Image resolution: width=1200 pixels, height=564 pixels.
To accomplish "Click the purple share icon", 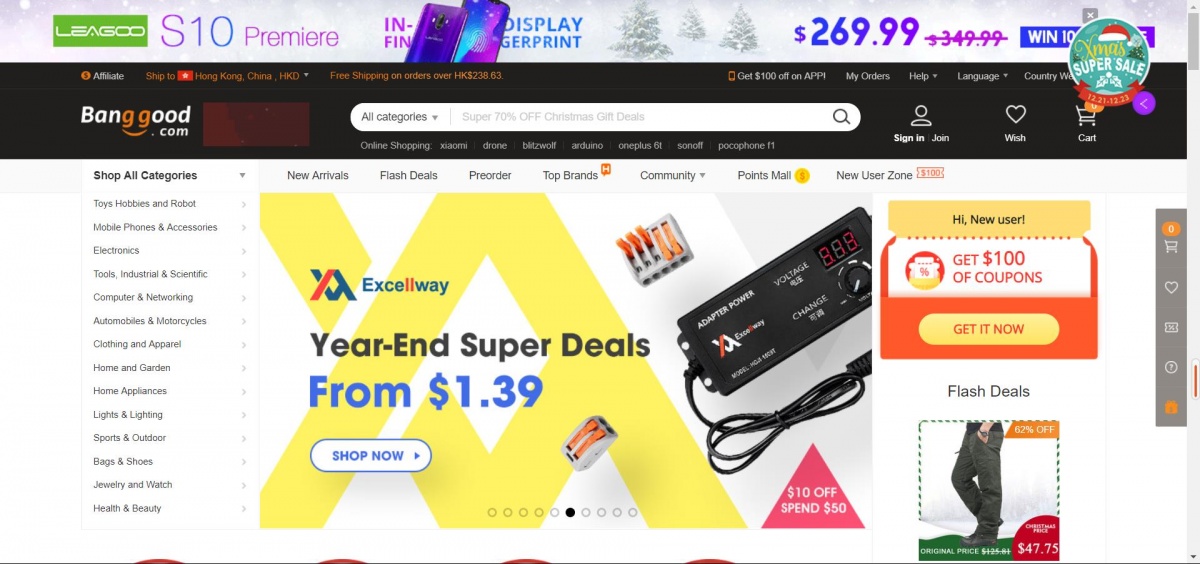I will point(1145,102).
